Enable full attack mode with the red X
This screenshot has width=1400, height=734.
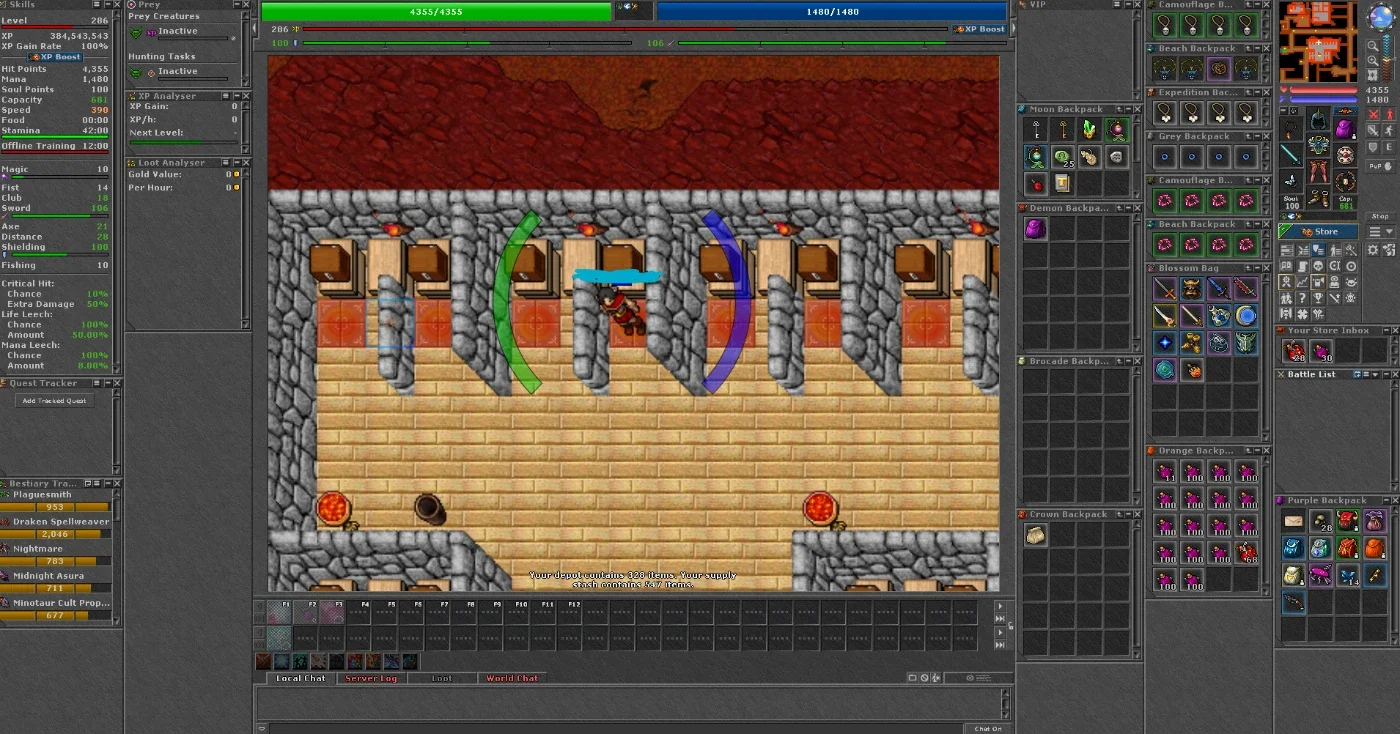tap(1375, 114)
